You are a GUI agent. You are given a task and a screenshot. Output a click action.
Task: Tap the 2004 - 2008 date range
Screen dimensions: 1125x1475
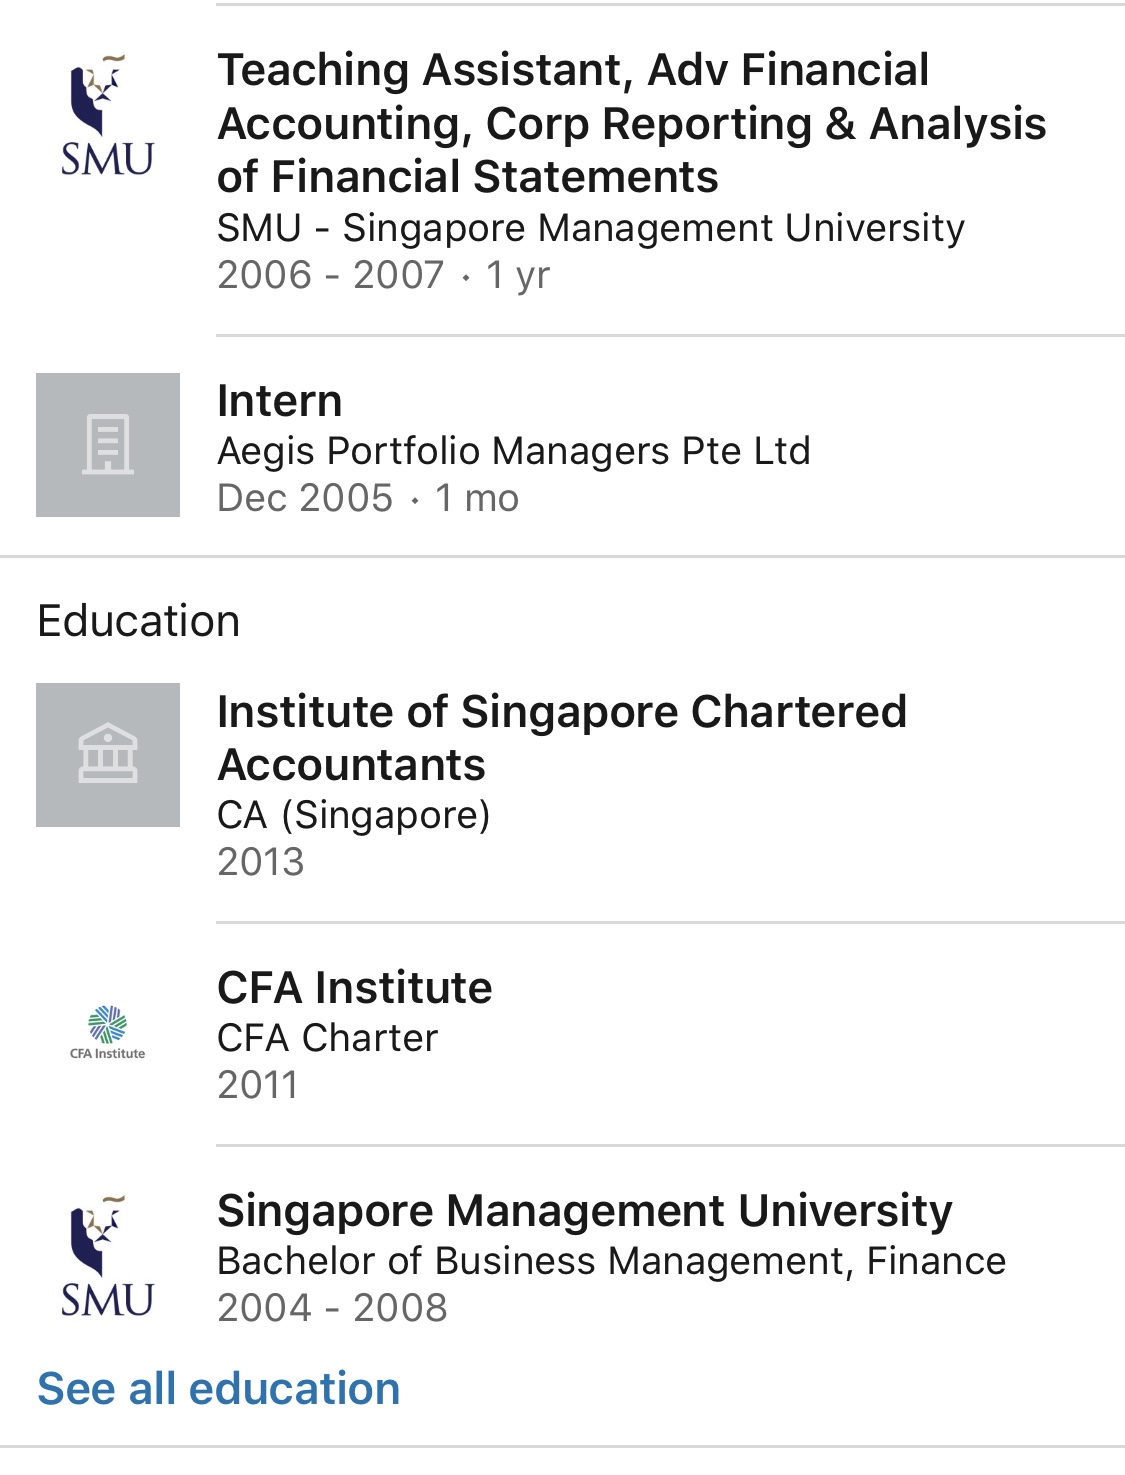[x=332, y=1308]
